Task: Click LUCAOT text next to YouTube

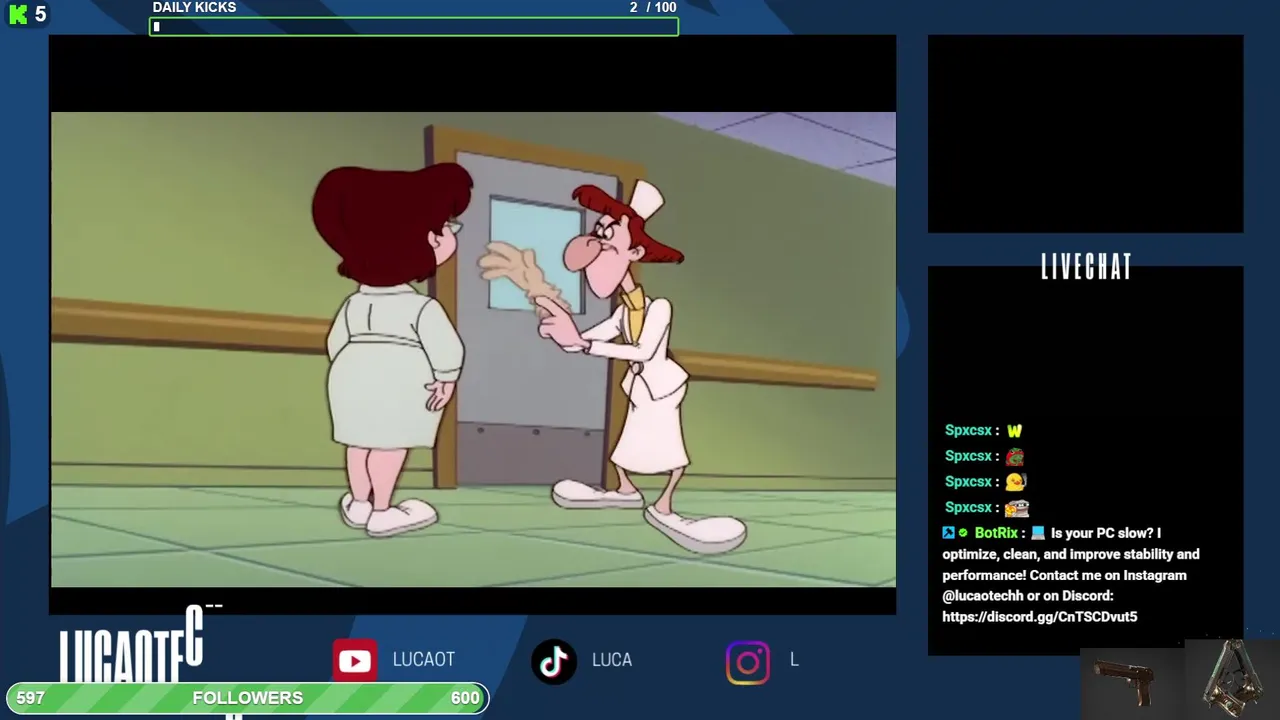Action: [x=424, y=660]
